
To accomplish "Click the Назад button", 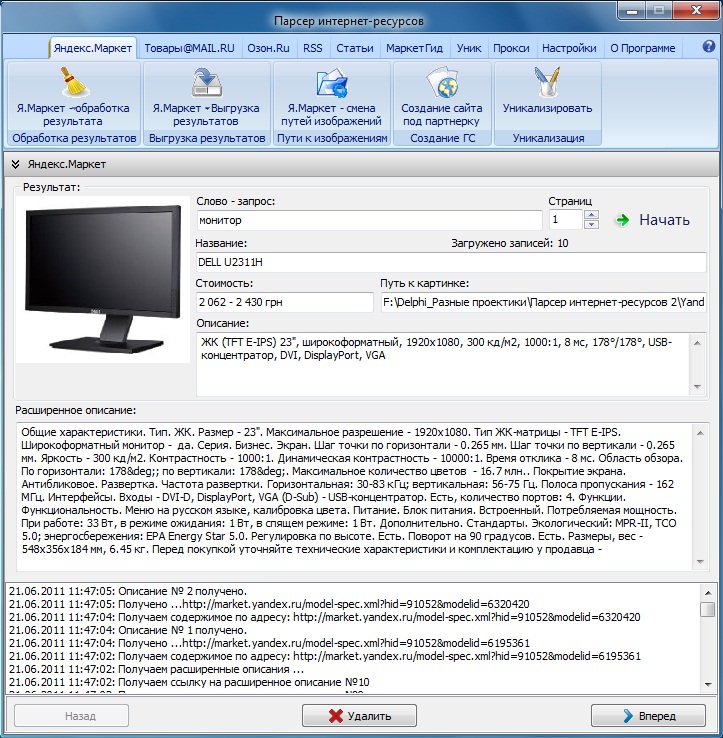I will click(72, 716).
